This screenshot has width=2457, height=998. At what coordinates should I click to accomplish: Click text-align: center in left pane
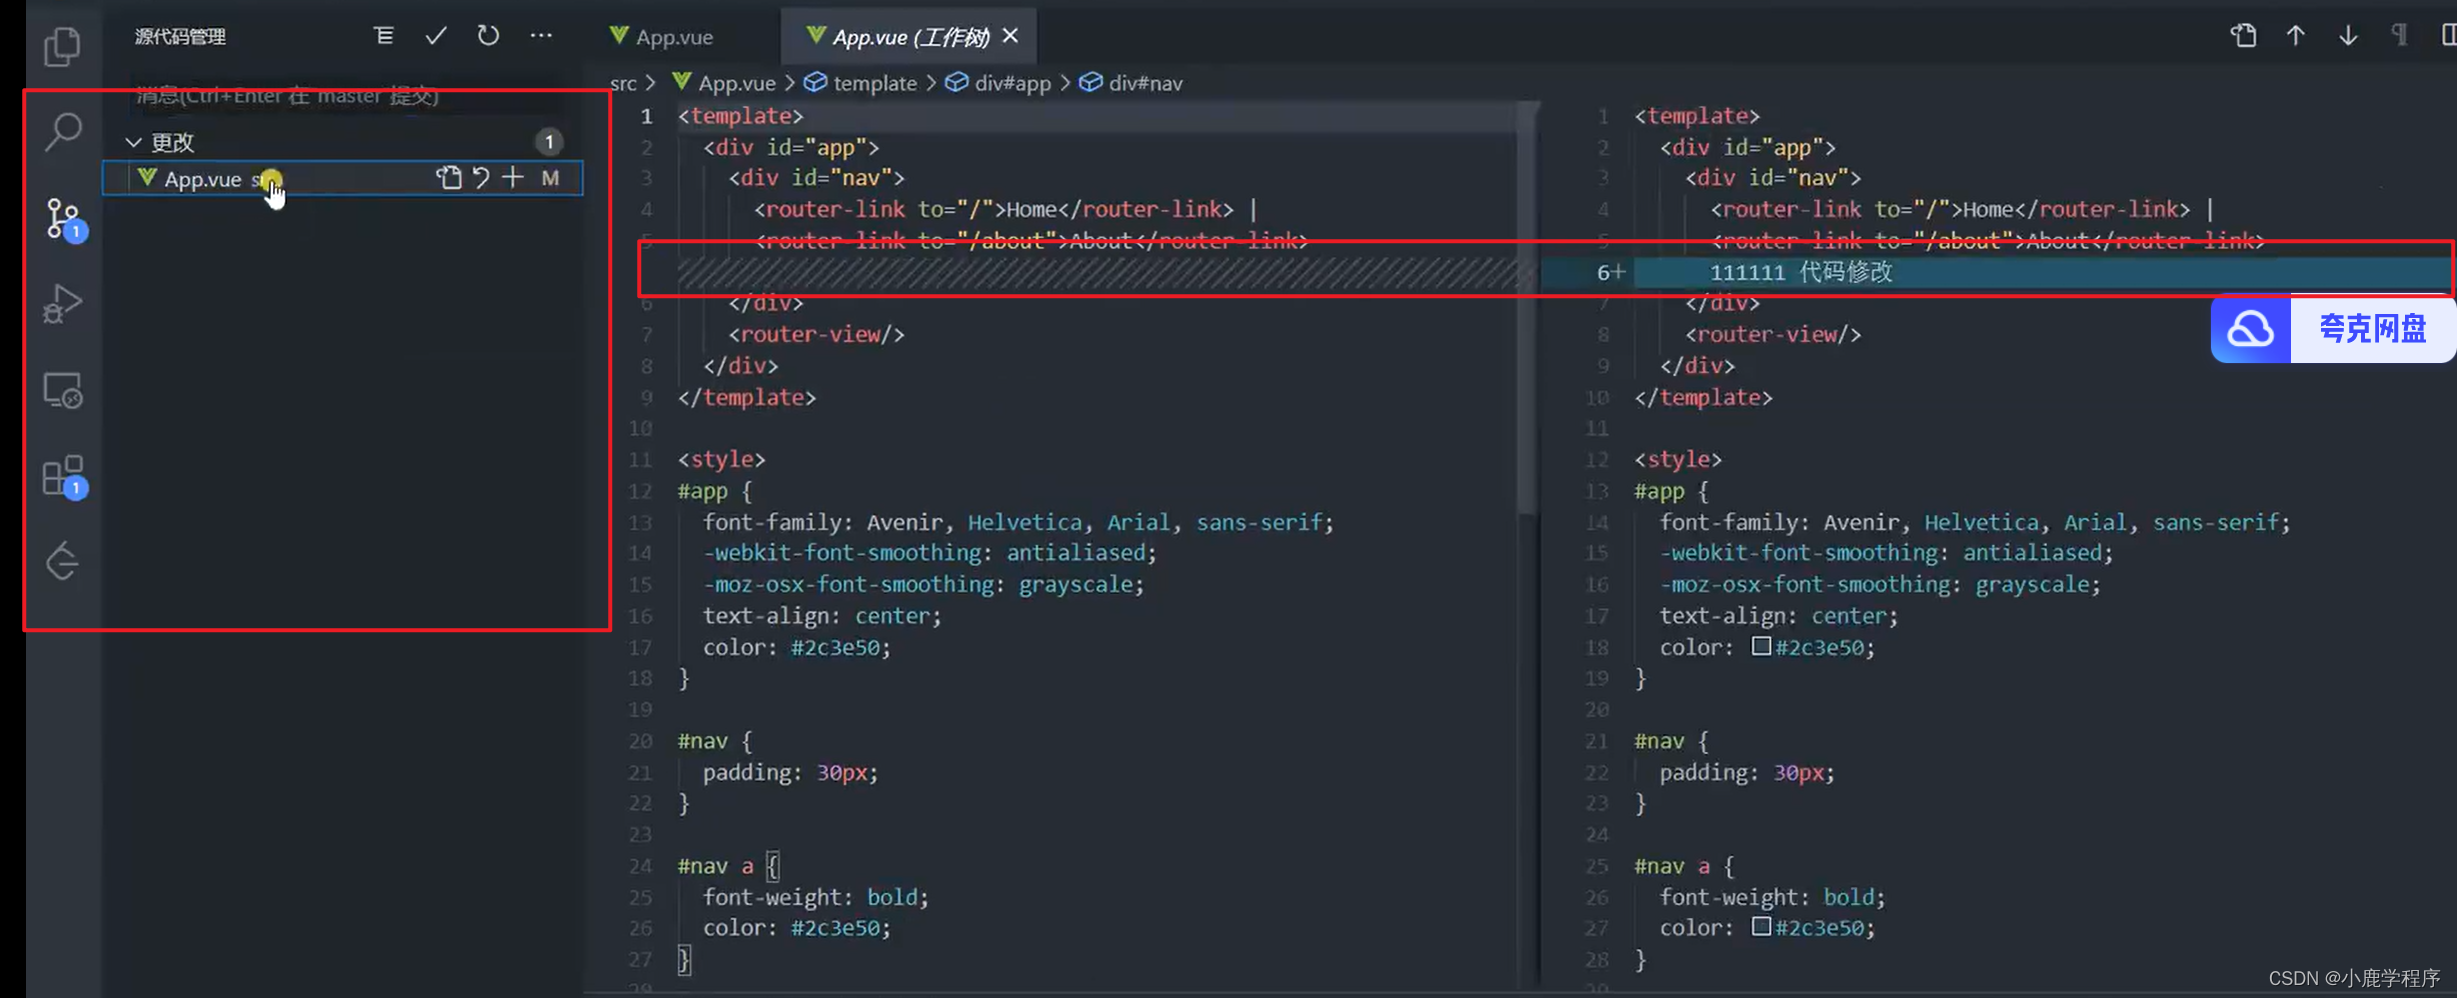click(x=821, y=616)
